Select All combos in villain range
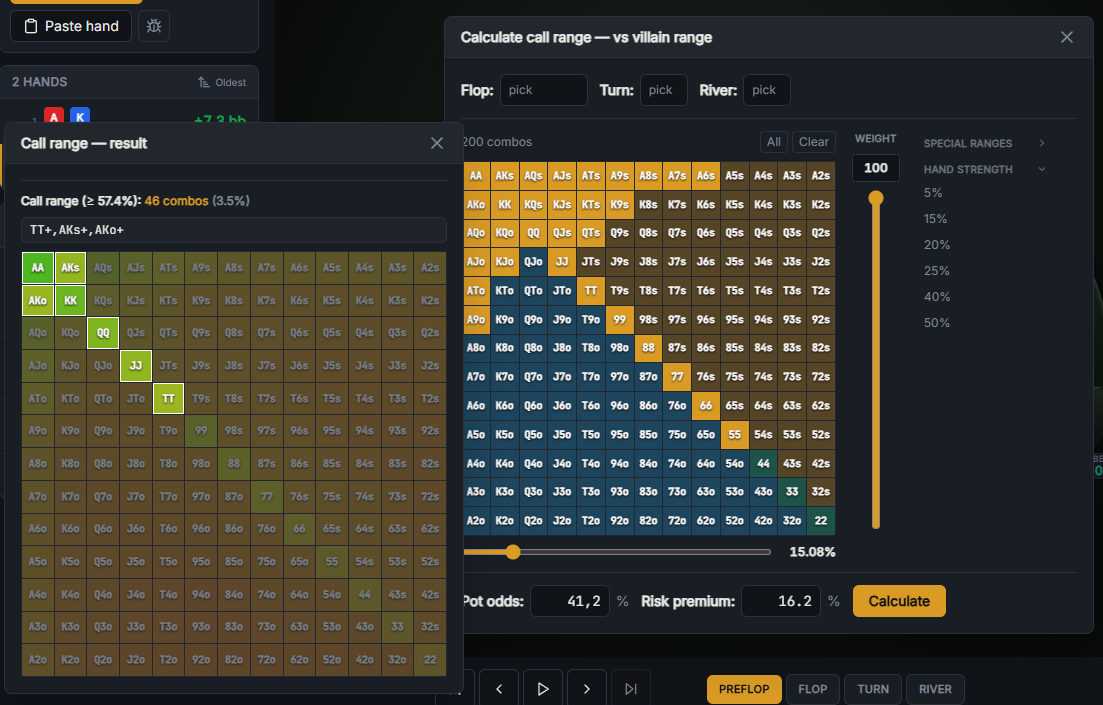 coord(774,141)
